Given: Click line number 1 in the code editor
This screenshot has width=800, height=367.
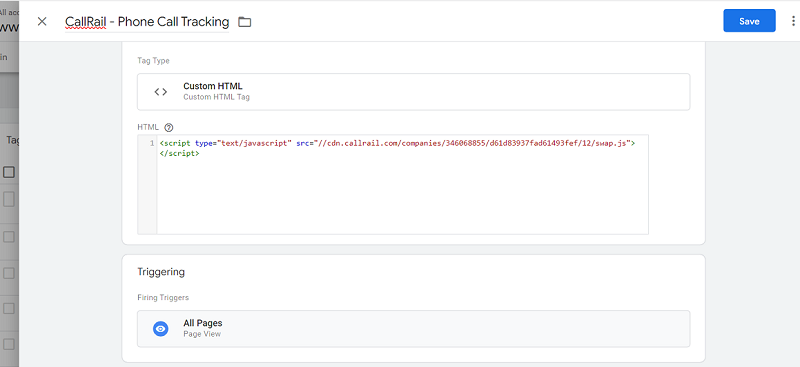Looking at the screenshot, I should pos(152,144).
